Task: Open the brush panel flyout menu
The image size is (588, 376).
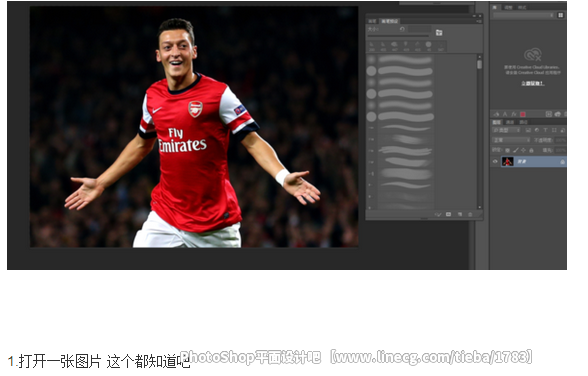Action: 479,21
